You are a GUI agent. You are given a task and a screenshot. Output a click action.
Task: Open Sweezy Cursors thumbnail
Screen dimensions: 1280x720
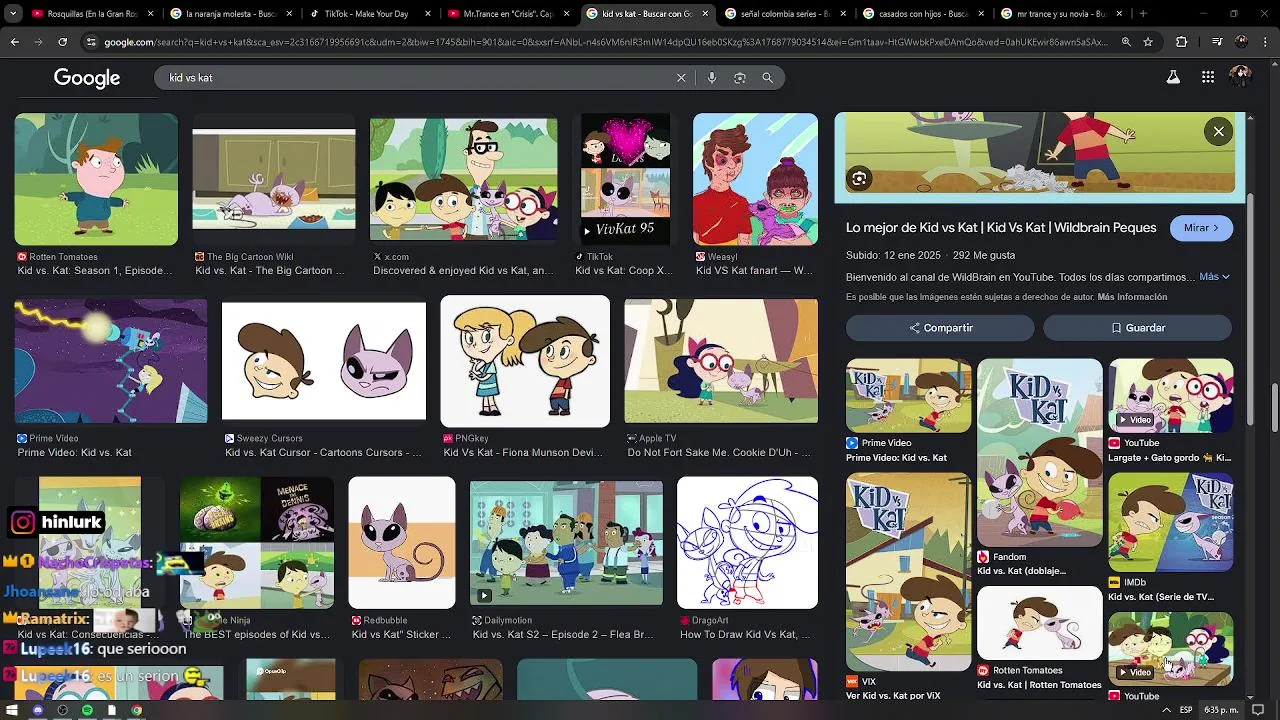(324, 361)
